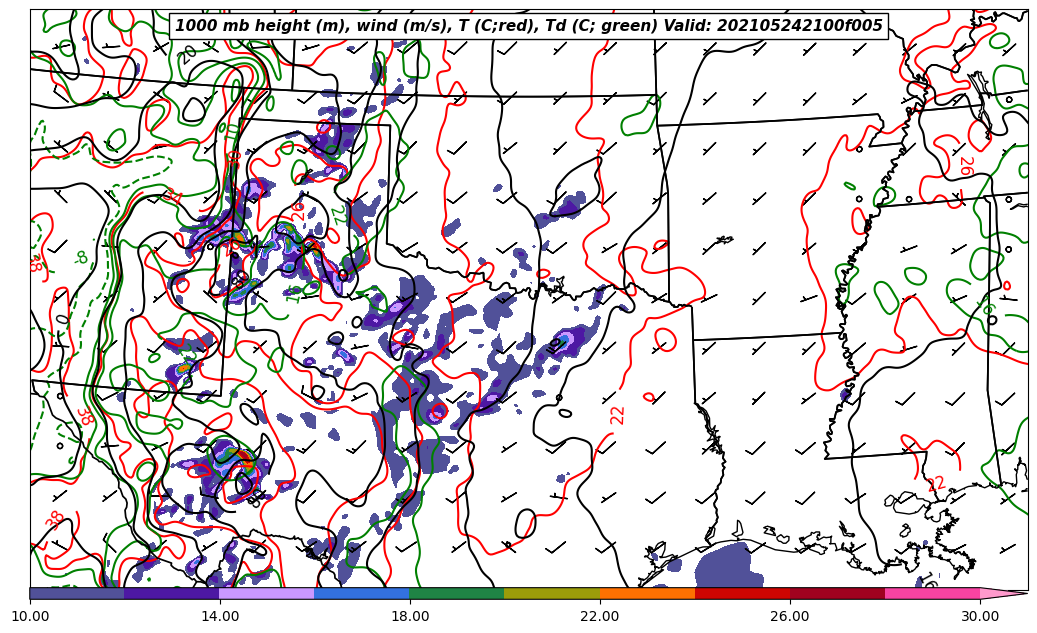Viewport: 1037px width, 633px height.
Task: Click the 30.00 colorbar tick label
Action: point(980,616)
